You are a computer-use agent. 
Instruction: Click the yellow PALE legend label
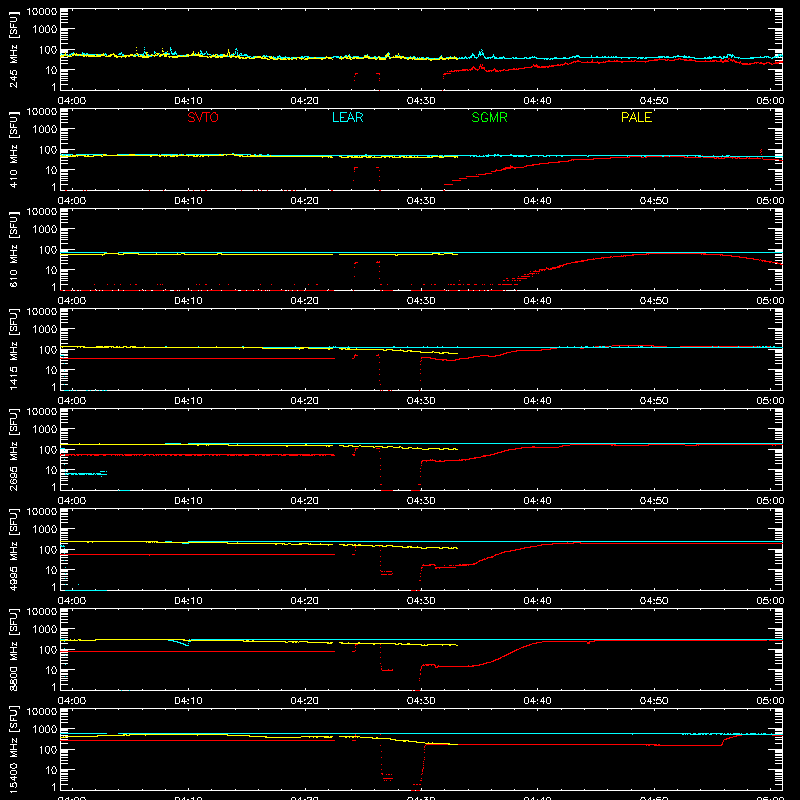(x=636, y=117)
